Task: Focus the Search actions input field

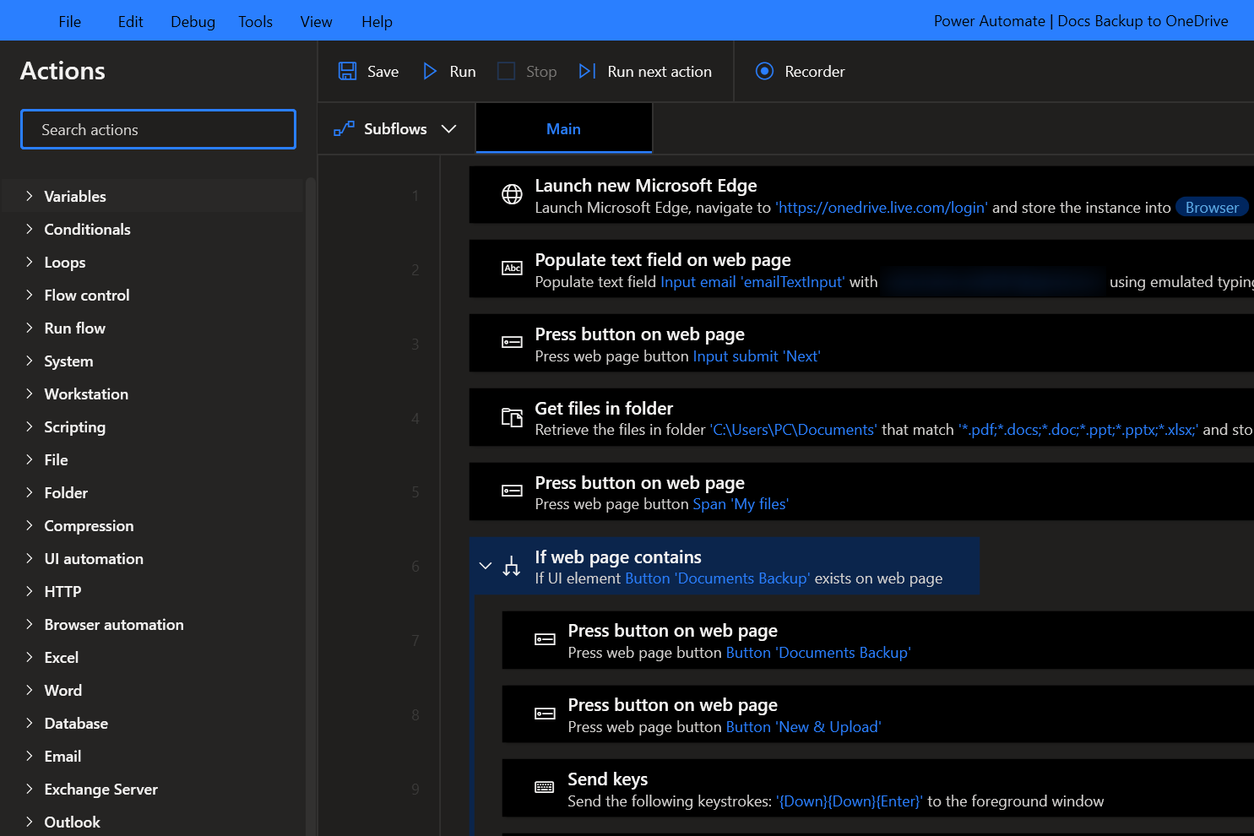Action: coord(158,129)
